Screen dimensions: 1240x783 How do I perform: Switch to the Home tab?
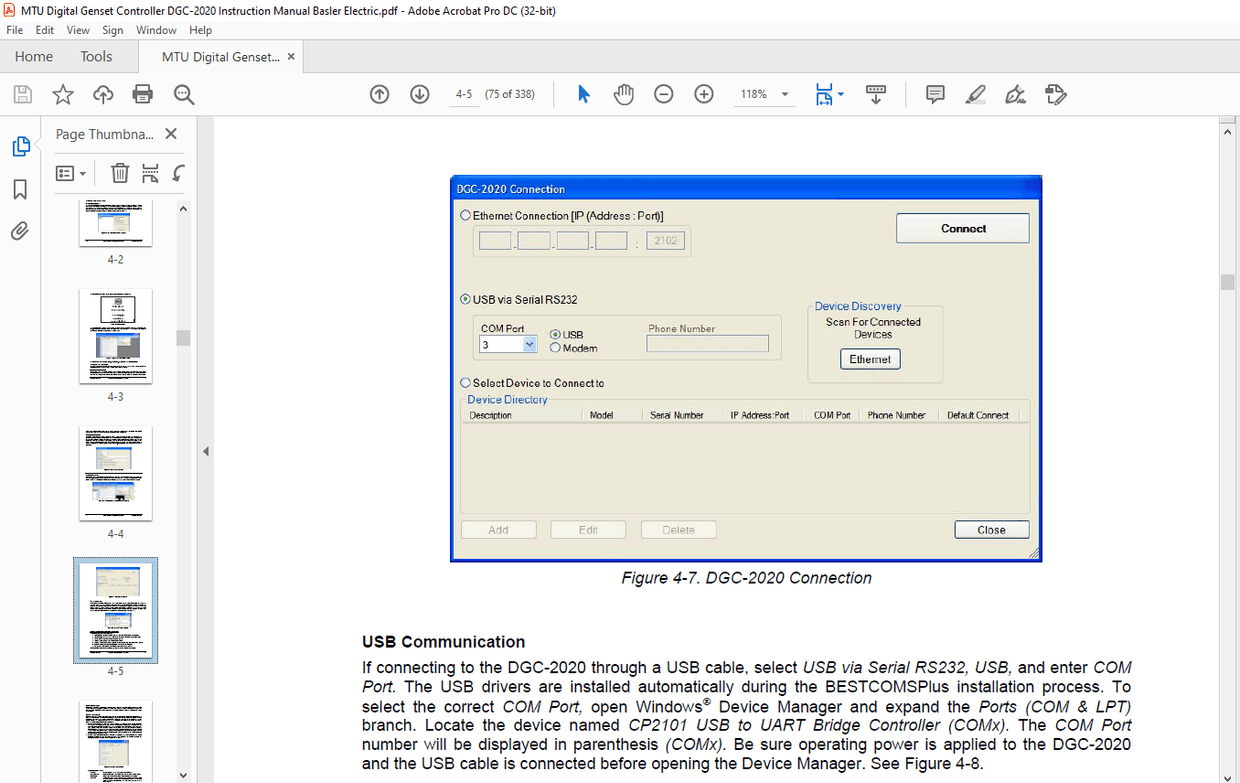pyautogui.click(x=34, y=57)
